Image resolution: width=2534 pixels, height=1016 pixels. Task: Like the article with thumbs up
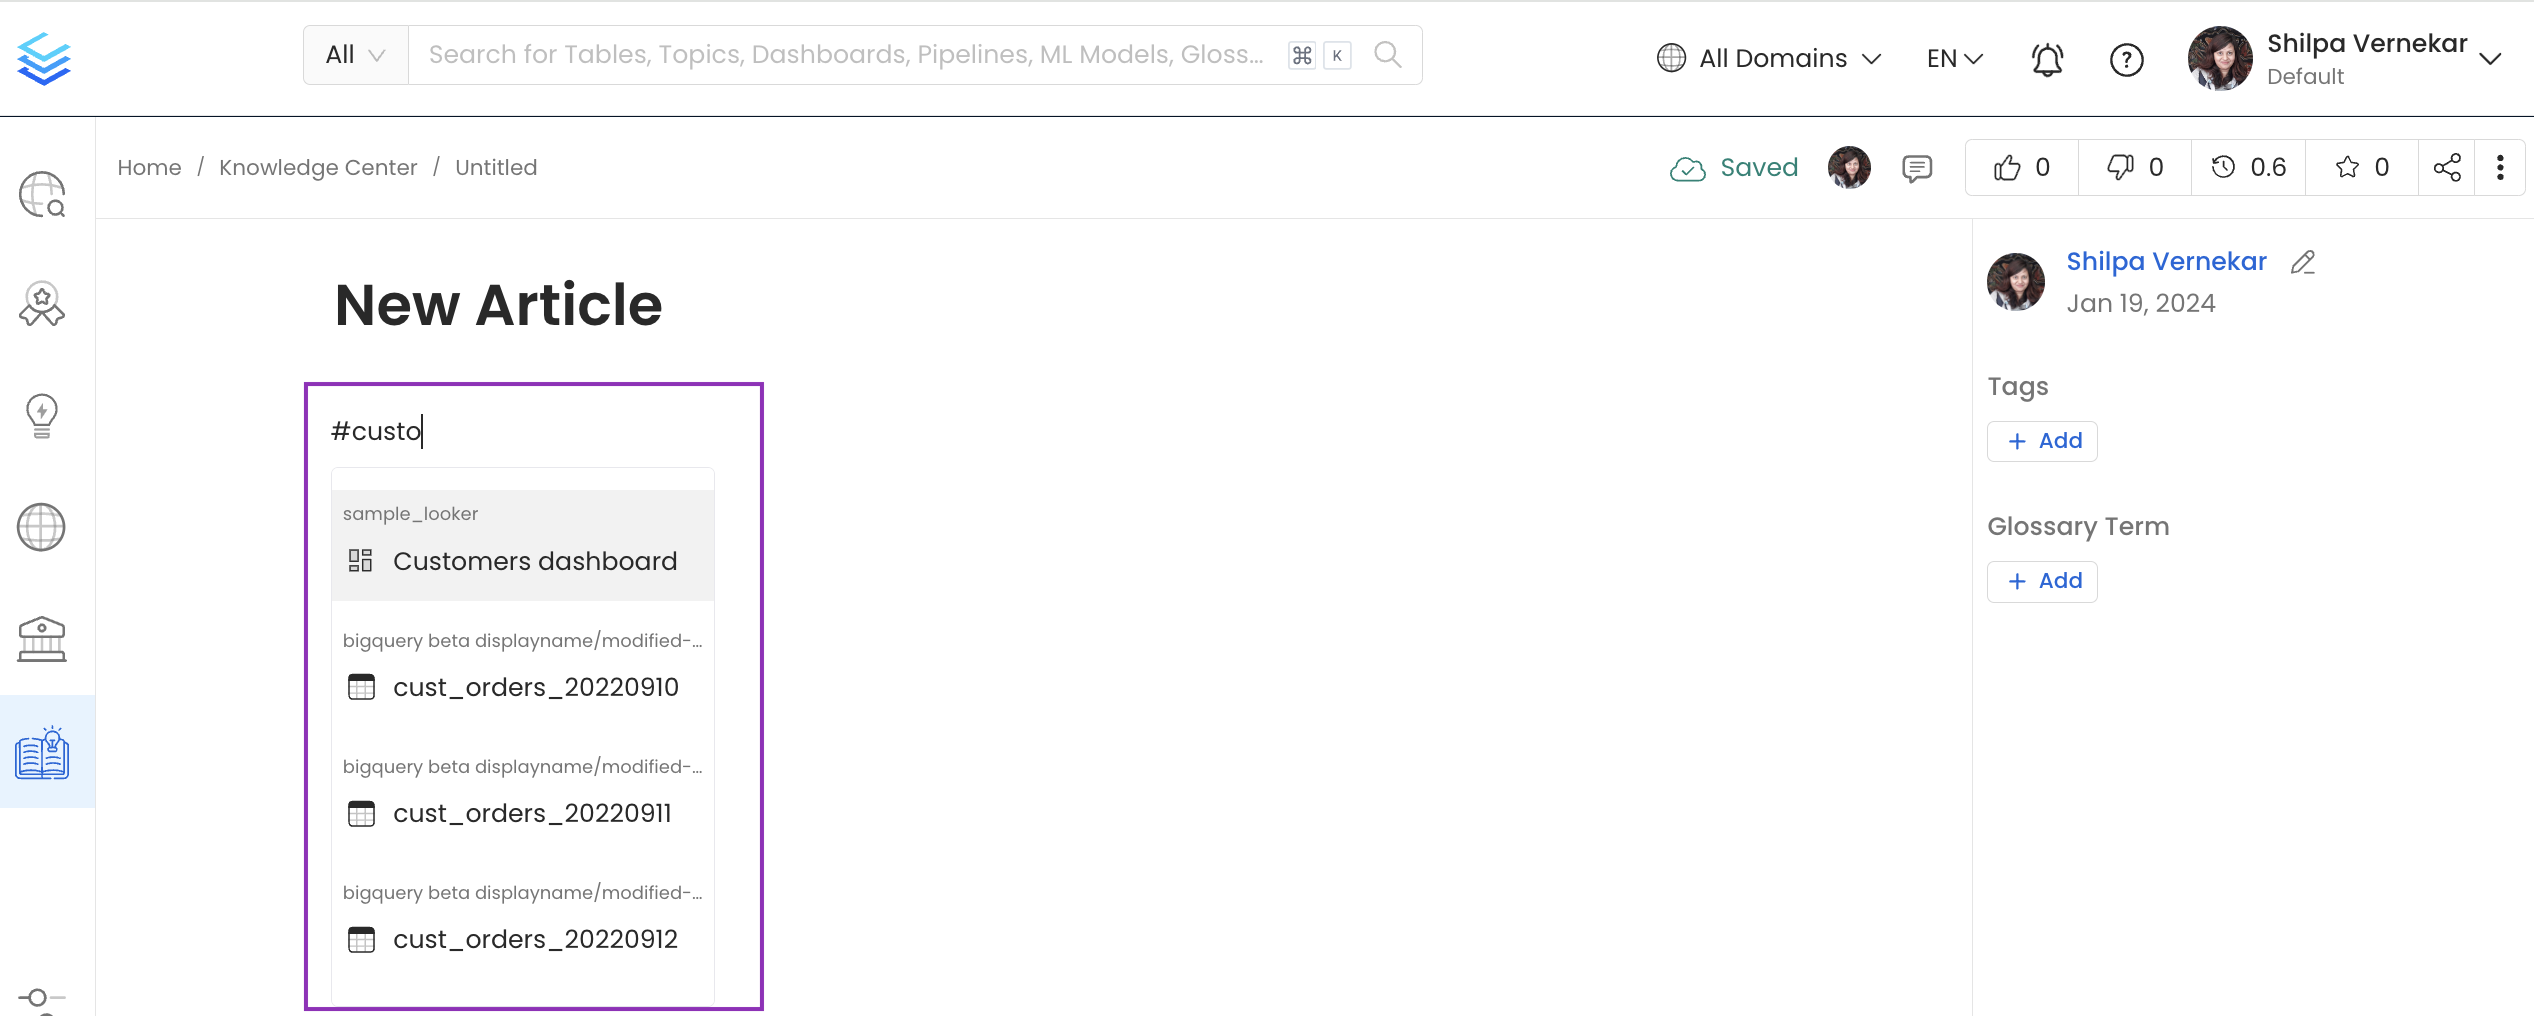pos(2021,167)
